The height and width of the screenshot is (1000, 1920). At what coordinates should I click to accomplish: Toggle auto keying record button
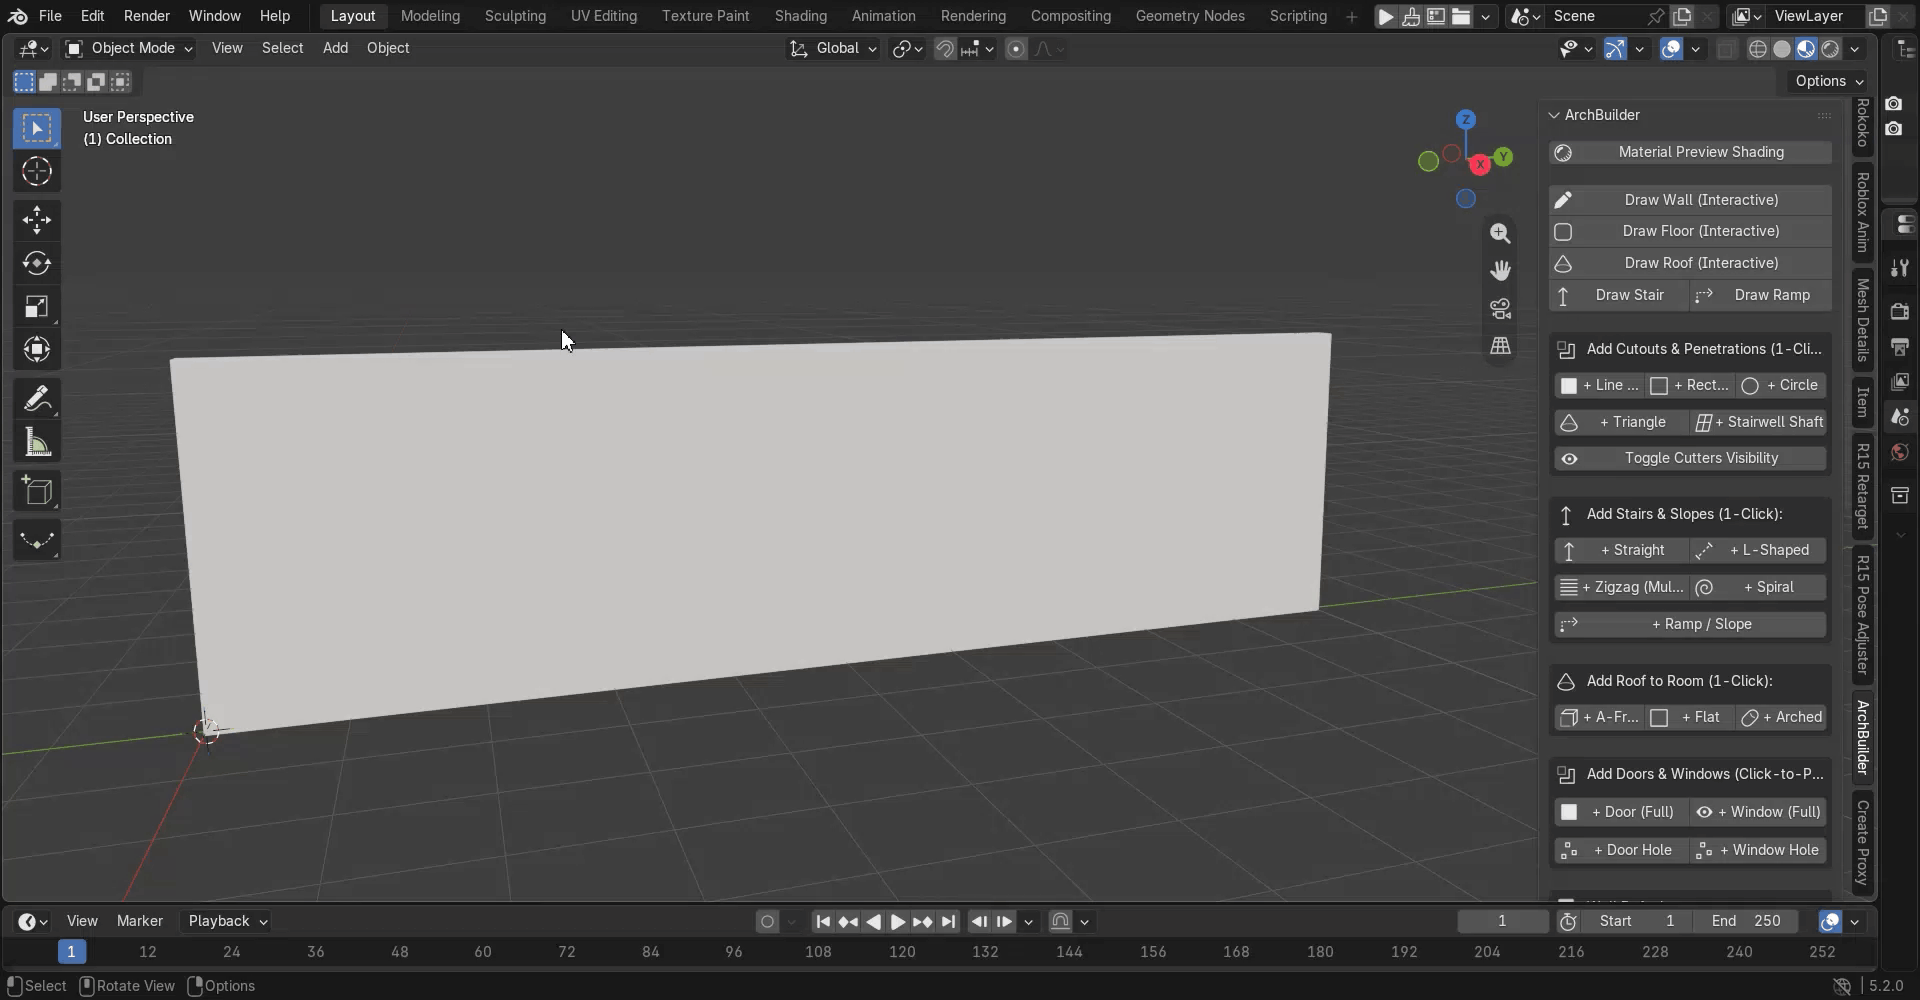(767, 922)
